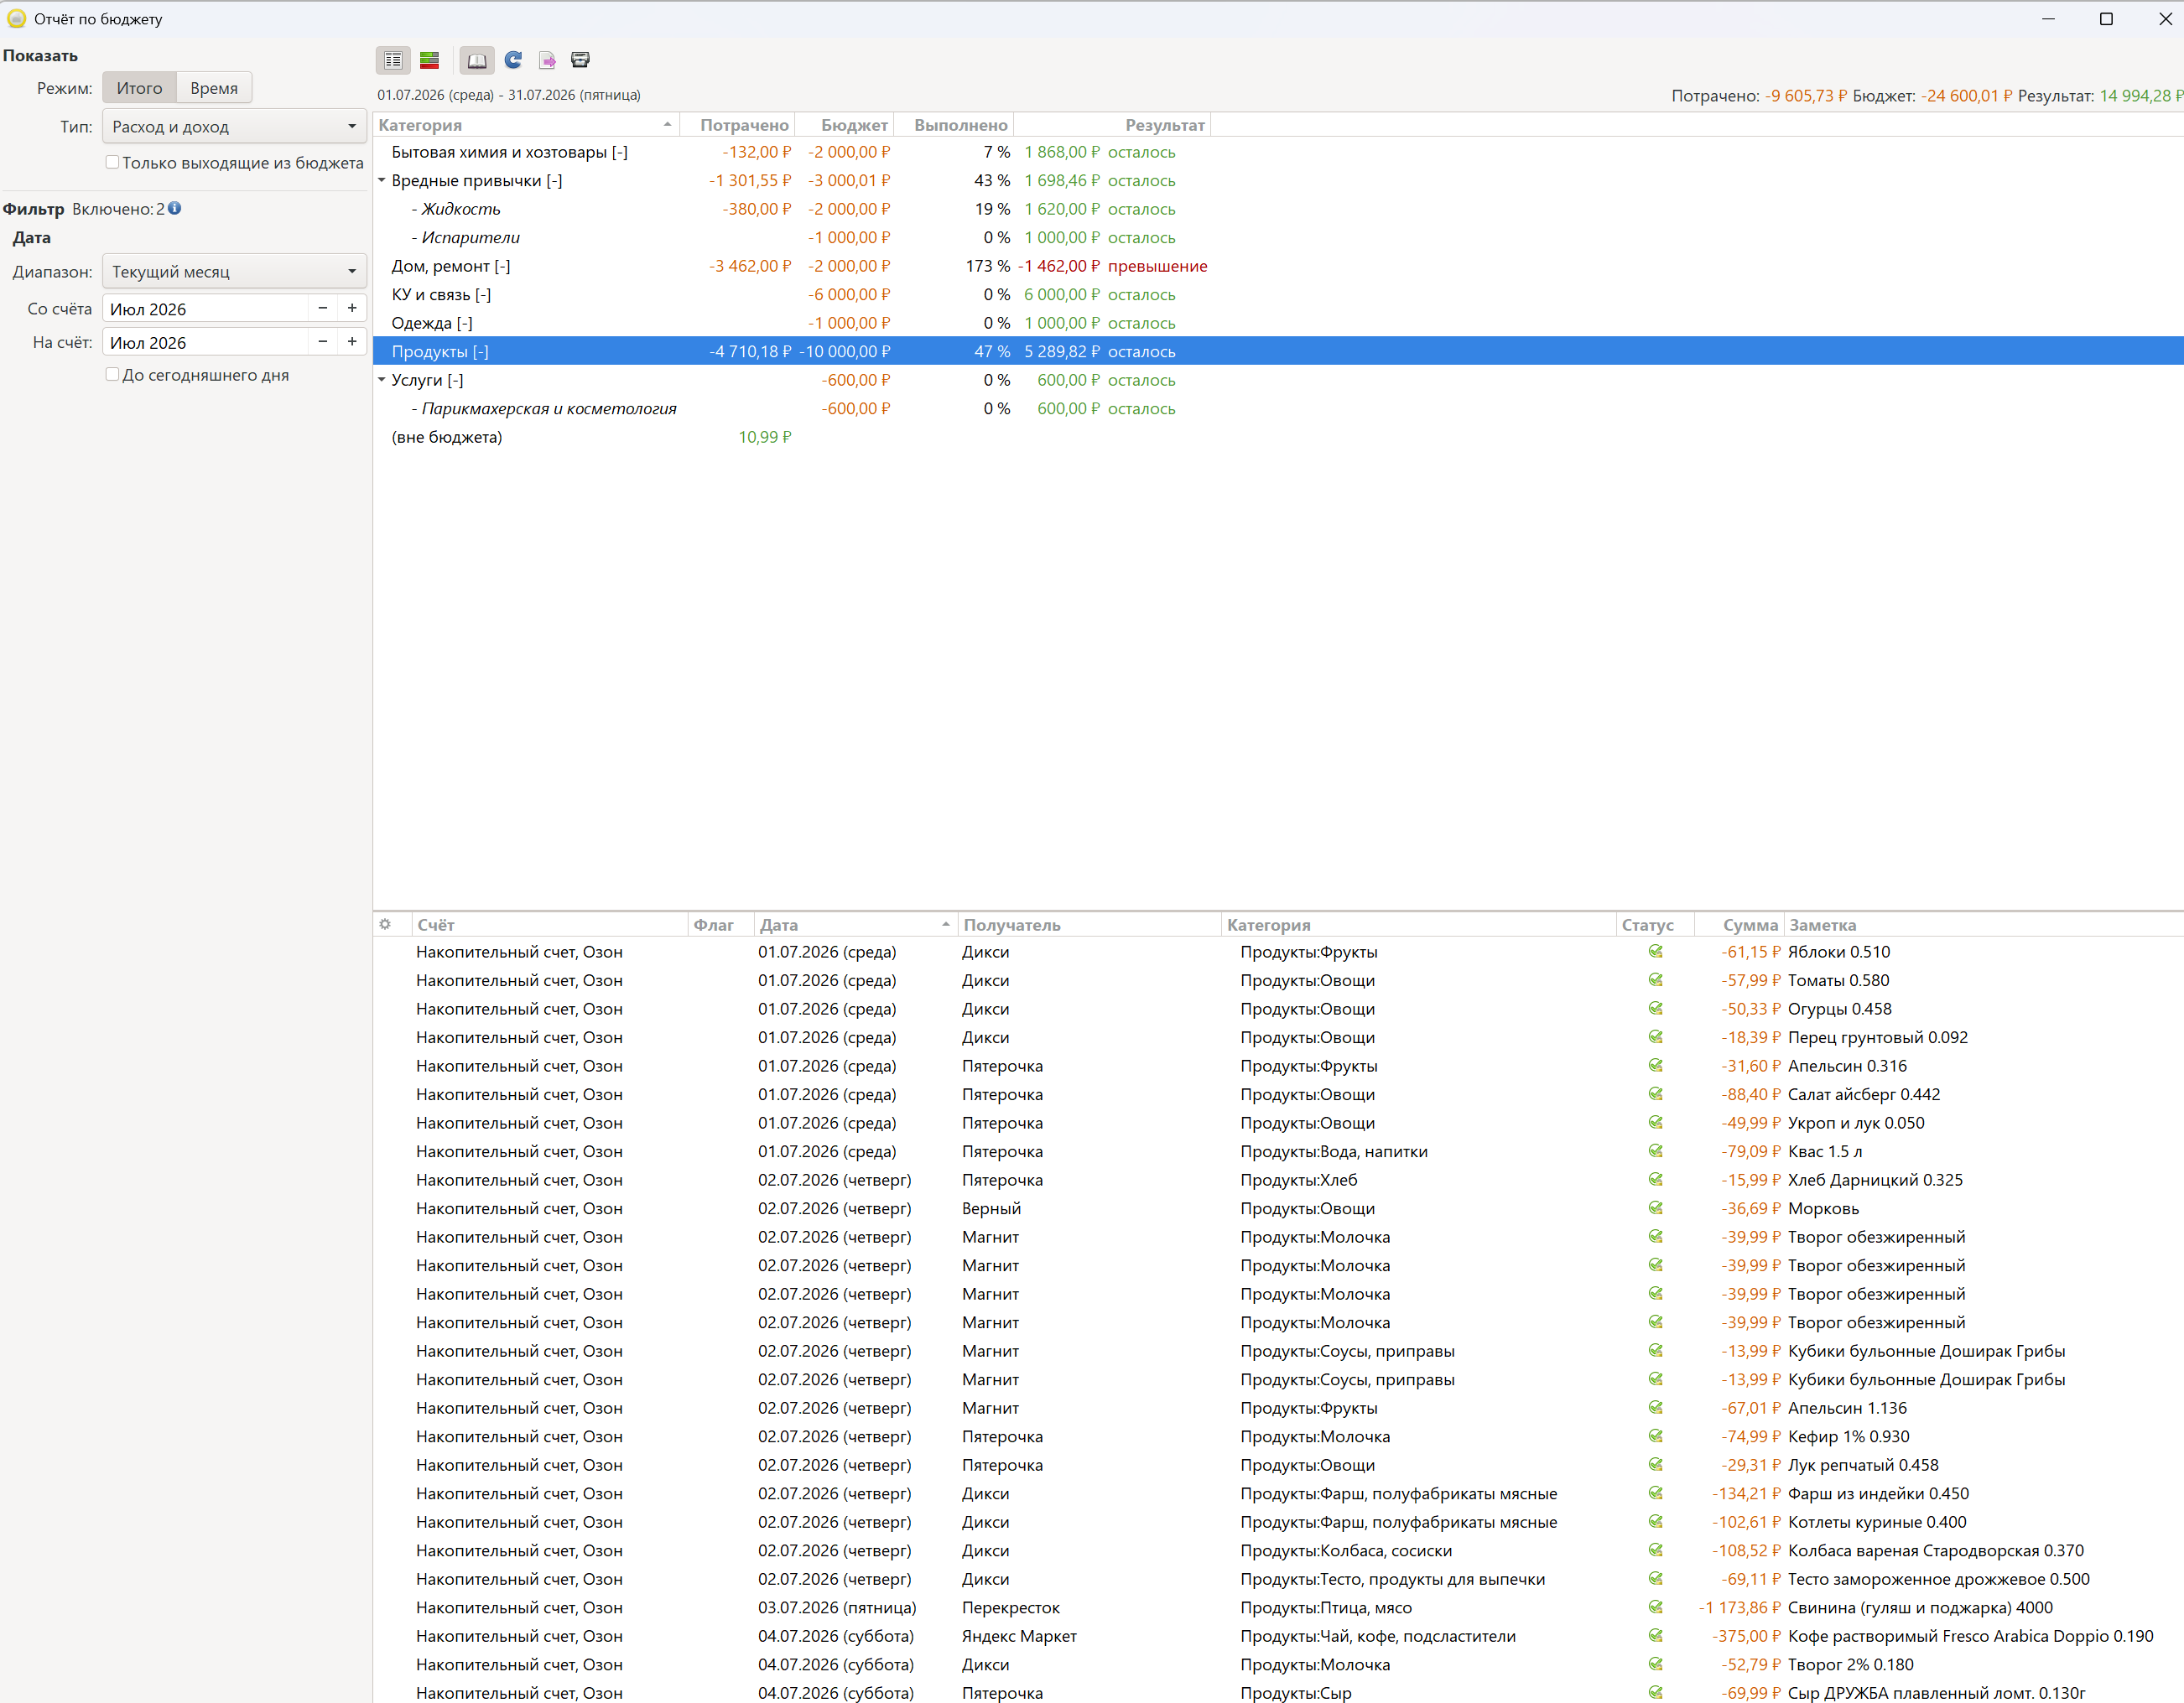Sort budget table by Потрачено column
The image size is (2184, 1703).
(737, 125)
